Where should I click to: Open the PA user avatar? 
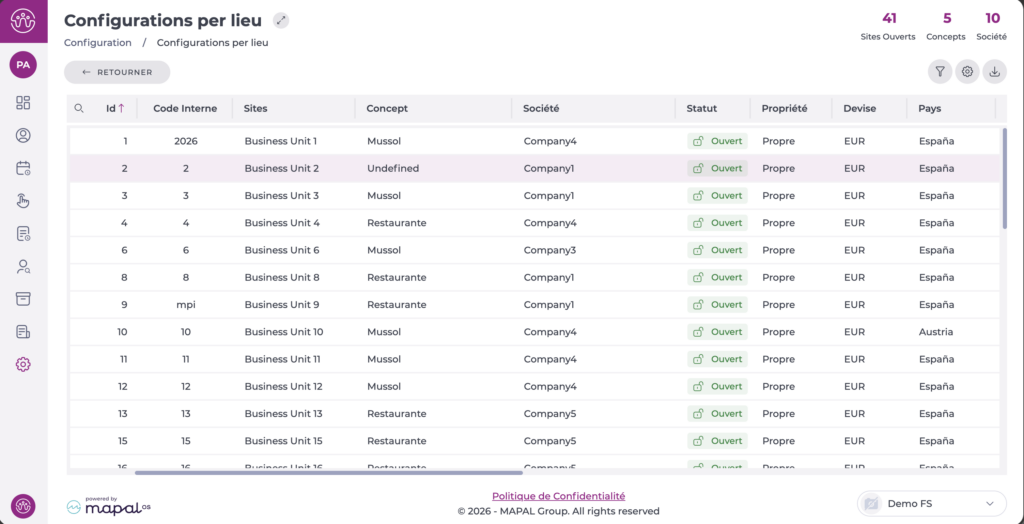click(x=23, y=65)
